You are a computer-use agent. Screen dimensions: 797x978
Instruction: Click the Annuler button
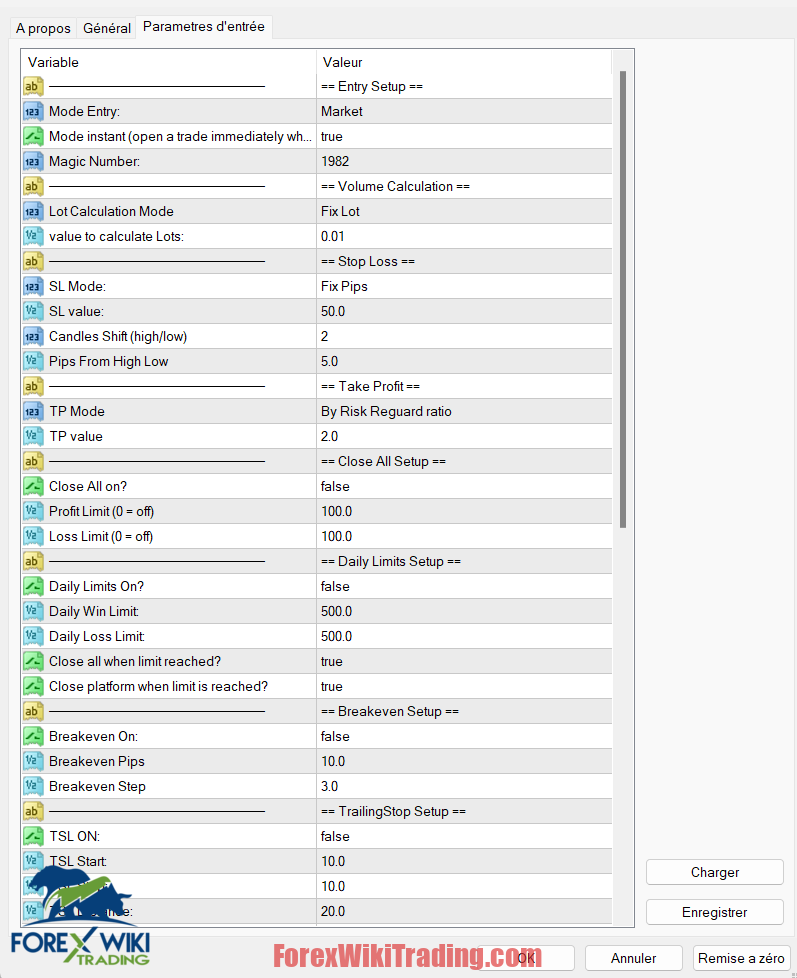(x=633, y=958)
